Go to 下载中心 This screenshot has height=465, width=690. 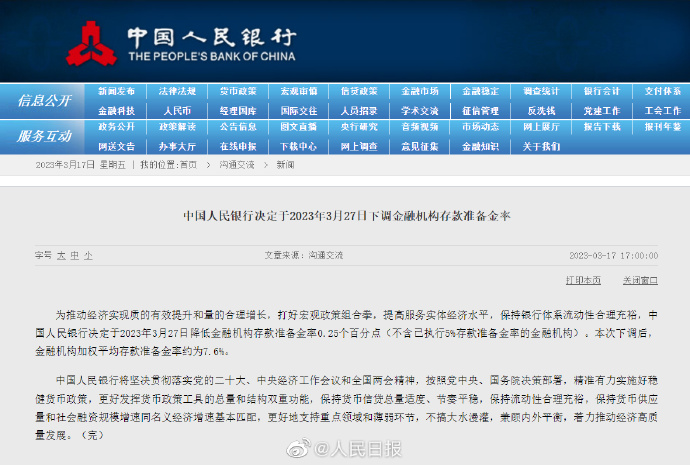299,146
